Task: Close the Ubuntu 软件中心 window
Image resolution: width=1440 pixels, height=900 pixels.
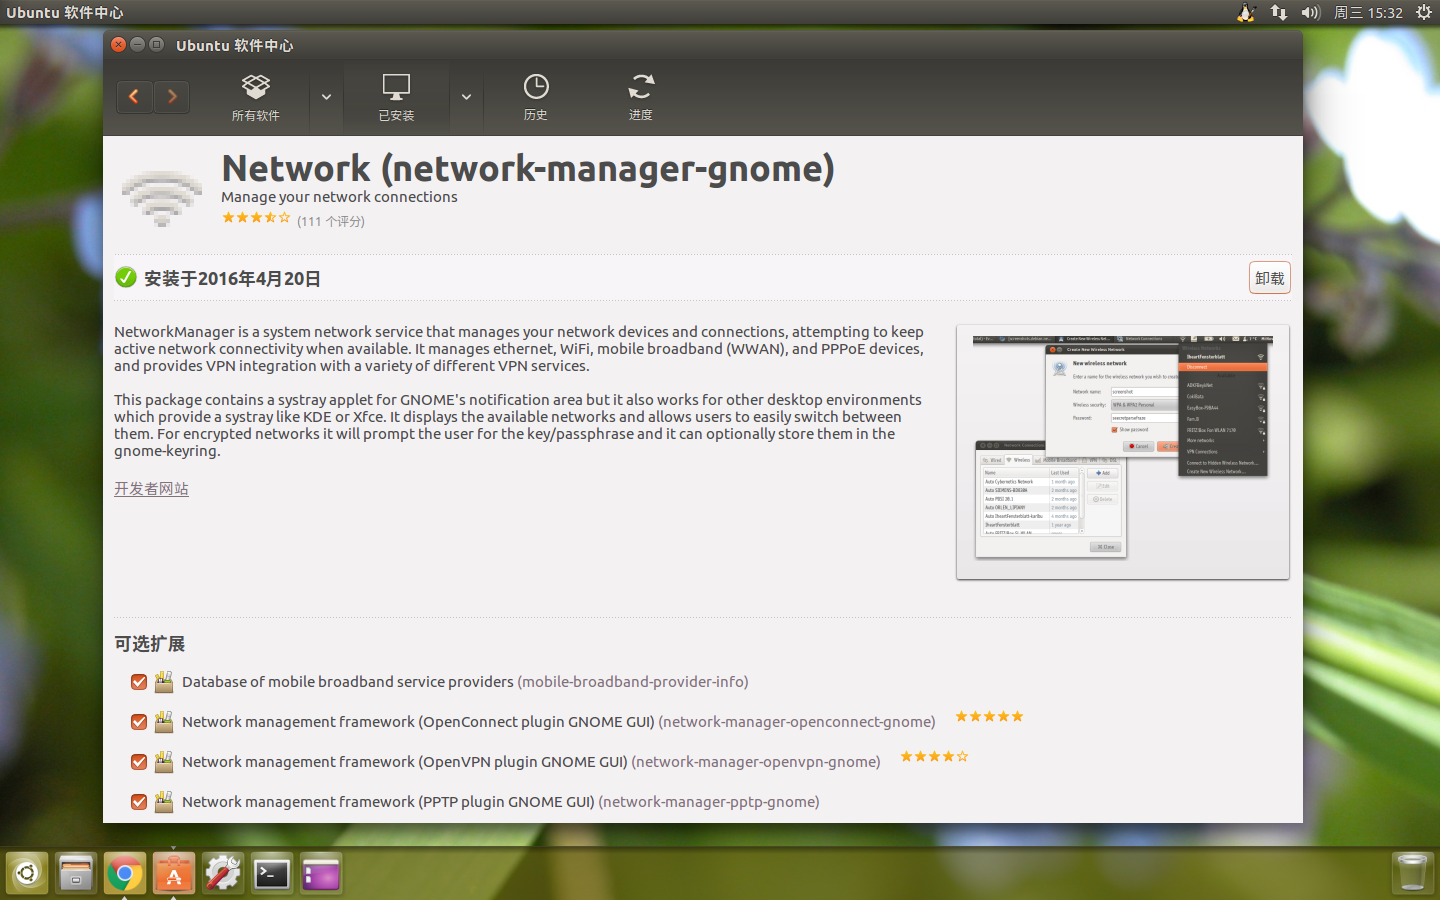Action: (x=119, y=45)
